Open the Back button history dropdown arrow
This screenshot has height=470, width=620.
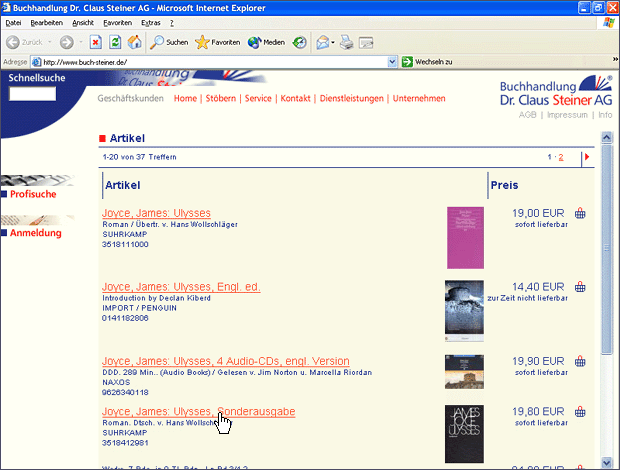tap(50, 42)
